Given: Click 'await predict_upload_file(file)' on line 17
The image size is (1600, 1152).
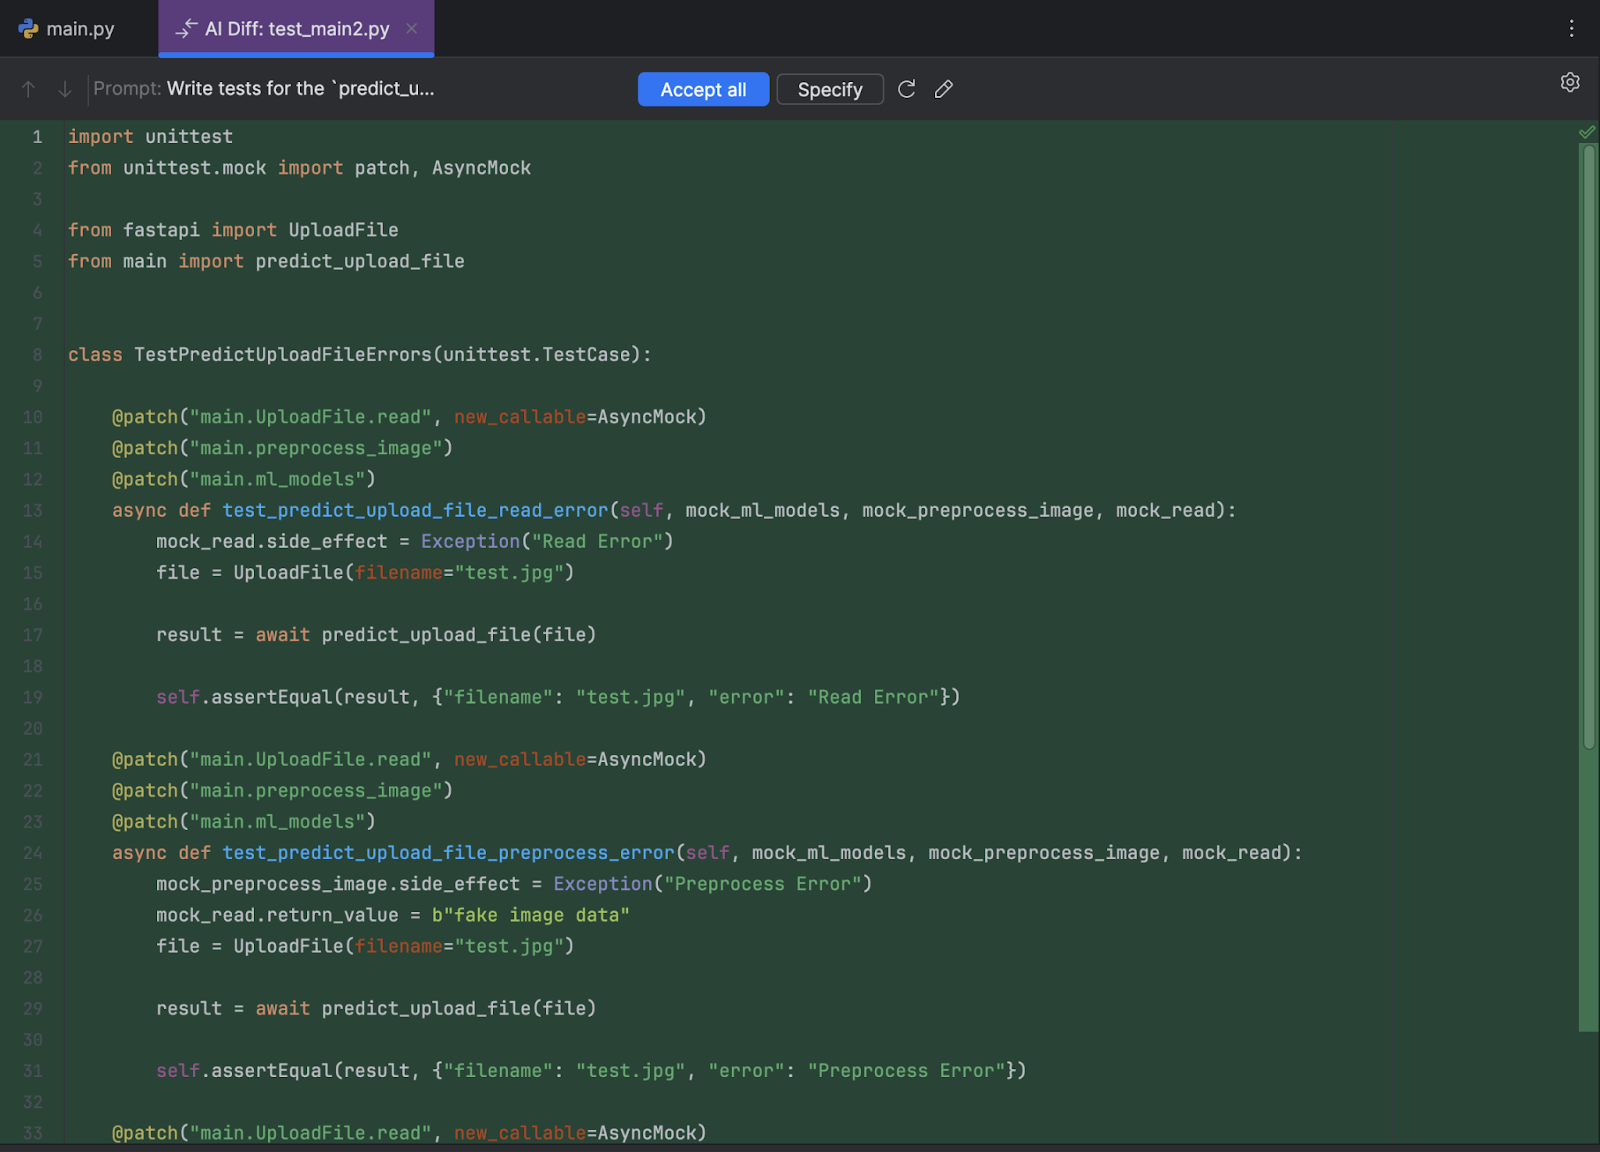Looking at the screenshot, I should tap(426, 635).
